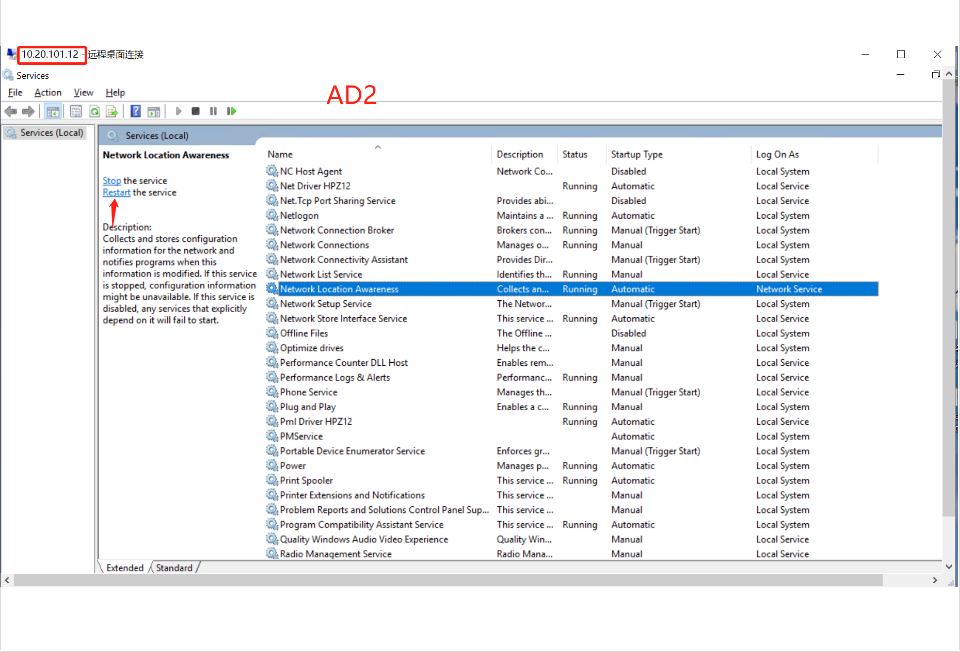Select Problem Reports and Solutions Control Panel row
The image size is (960, 652).
coord(572,509)
